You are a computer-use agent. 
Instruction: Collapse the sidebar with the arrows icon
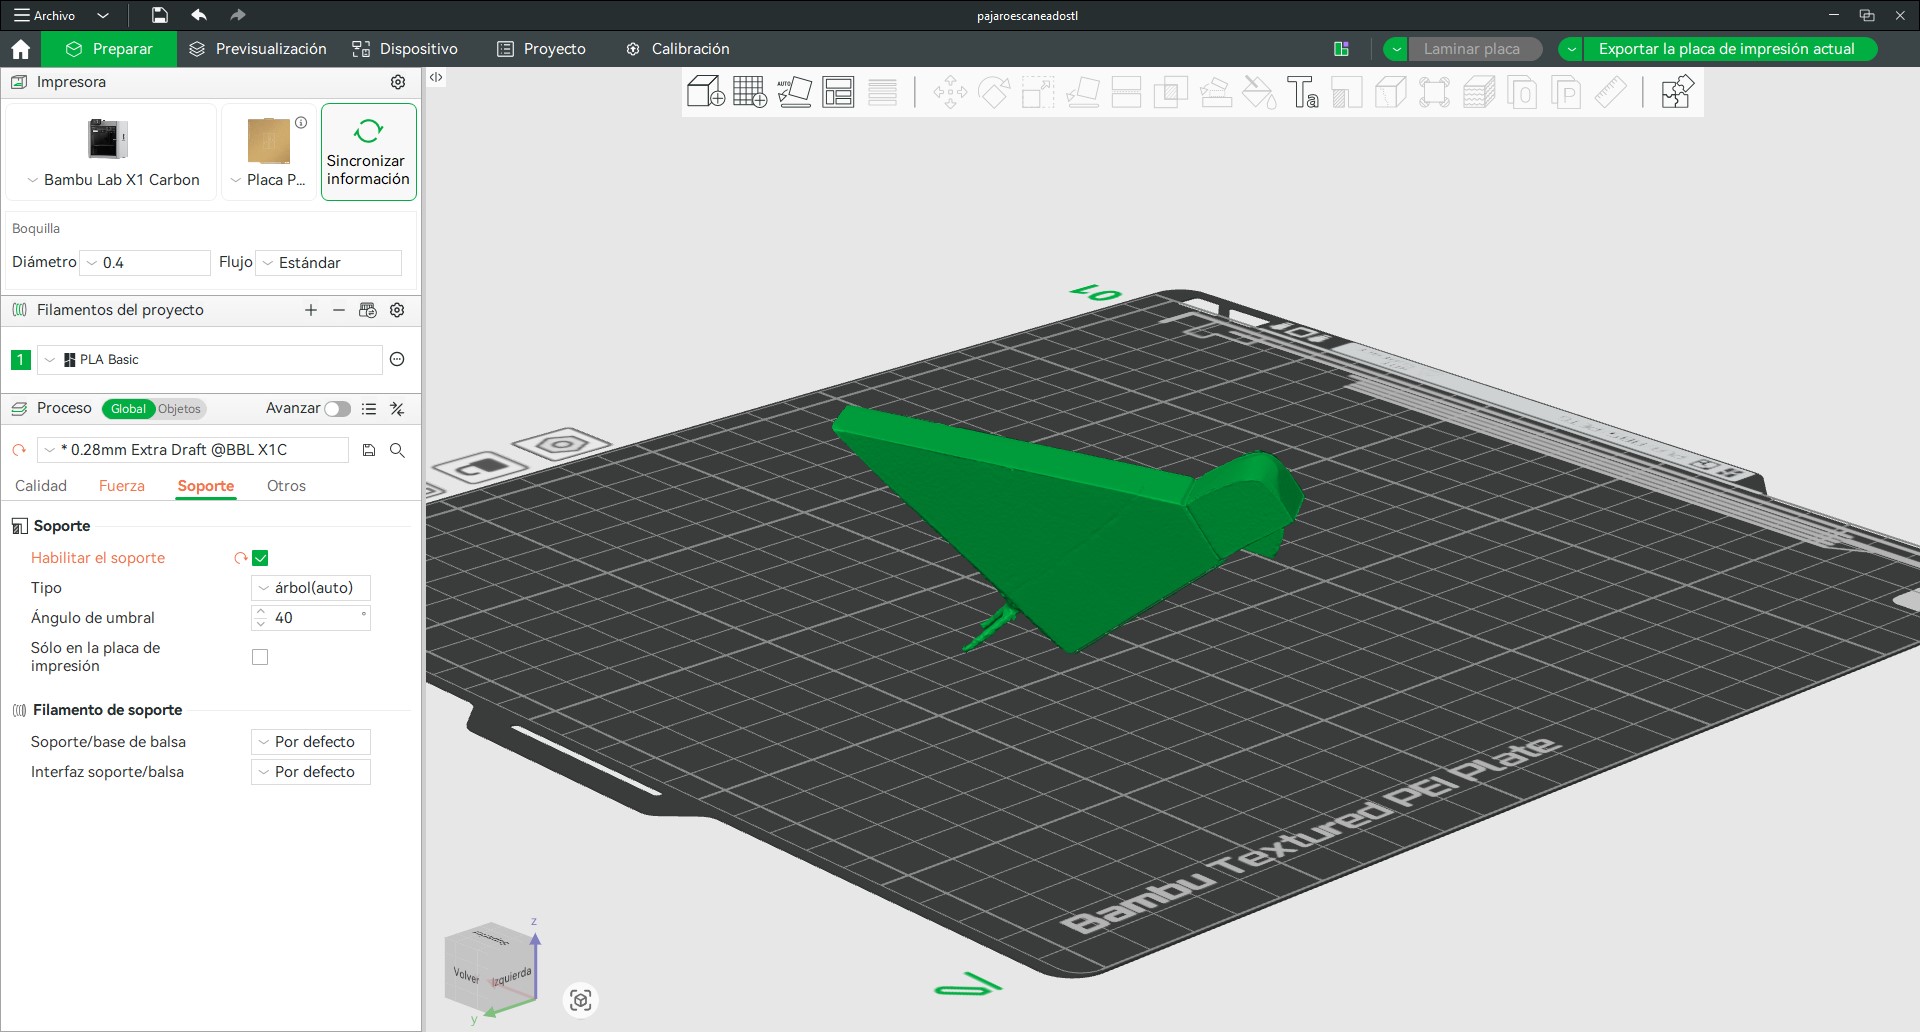coord(436,77)
